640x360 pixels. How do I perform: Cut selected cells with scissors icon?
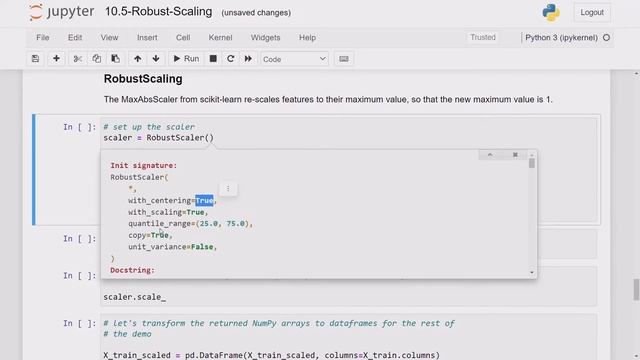tap(77, 59)
